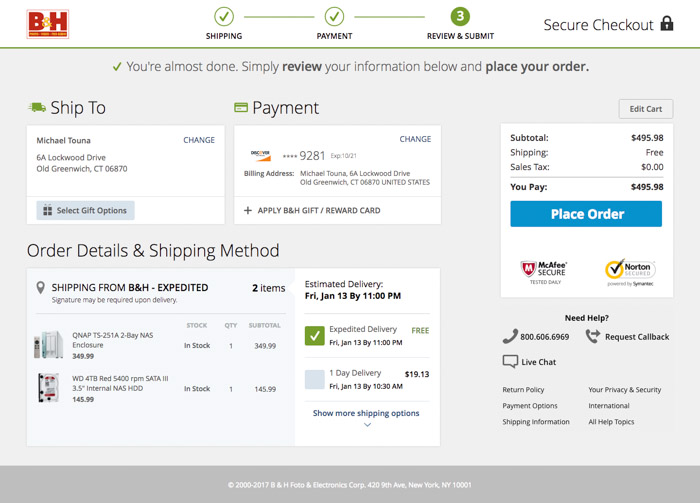Open Live Chat link
The image size is (700, 503).
538,362
